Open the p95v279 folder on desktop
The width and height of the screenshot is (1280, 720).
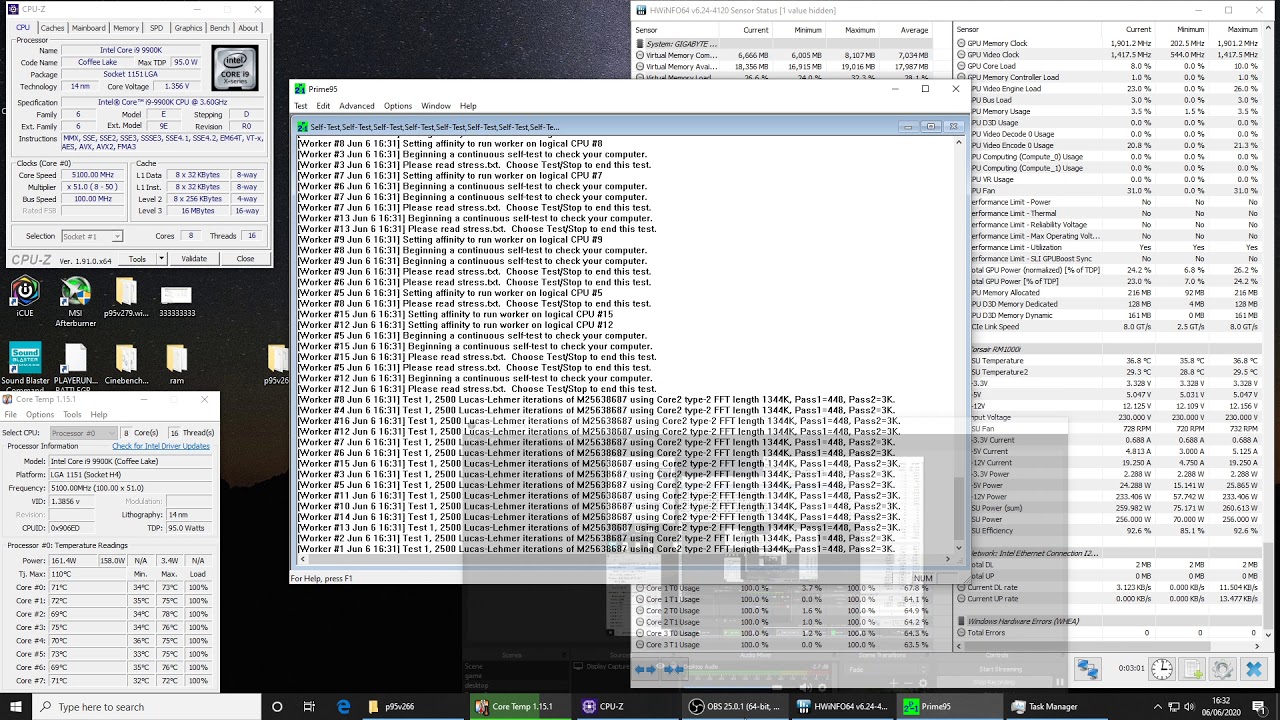126,297
